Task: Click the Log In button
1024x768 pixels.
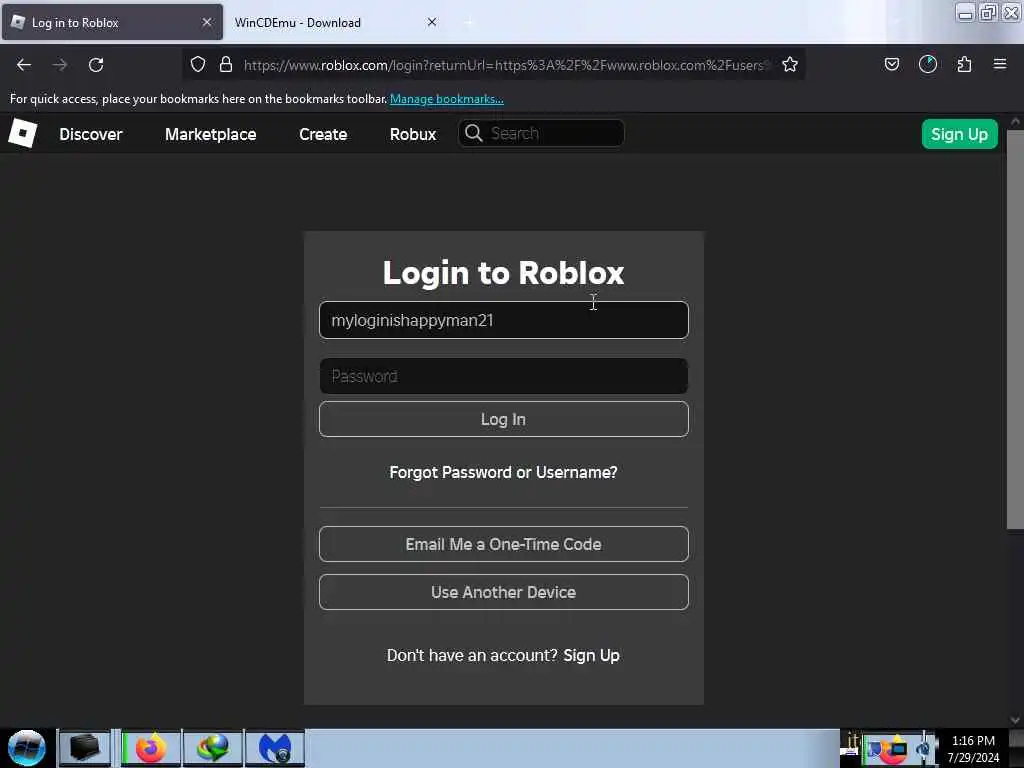Action: pyautogui.click(x=504, y=419)
